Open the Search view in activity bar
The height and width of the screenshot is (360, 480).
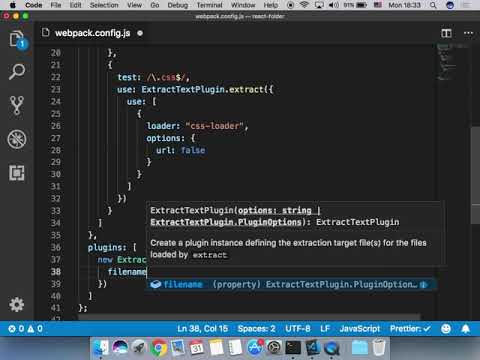17,71
